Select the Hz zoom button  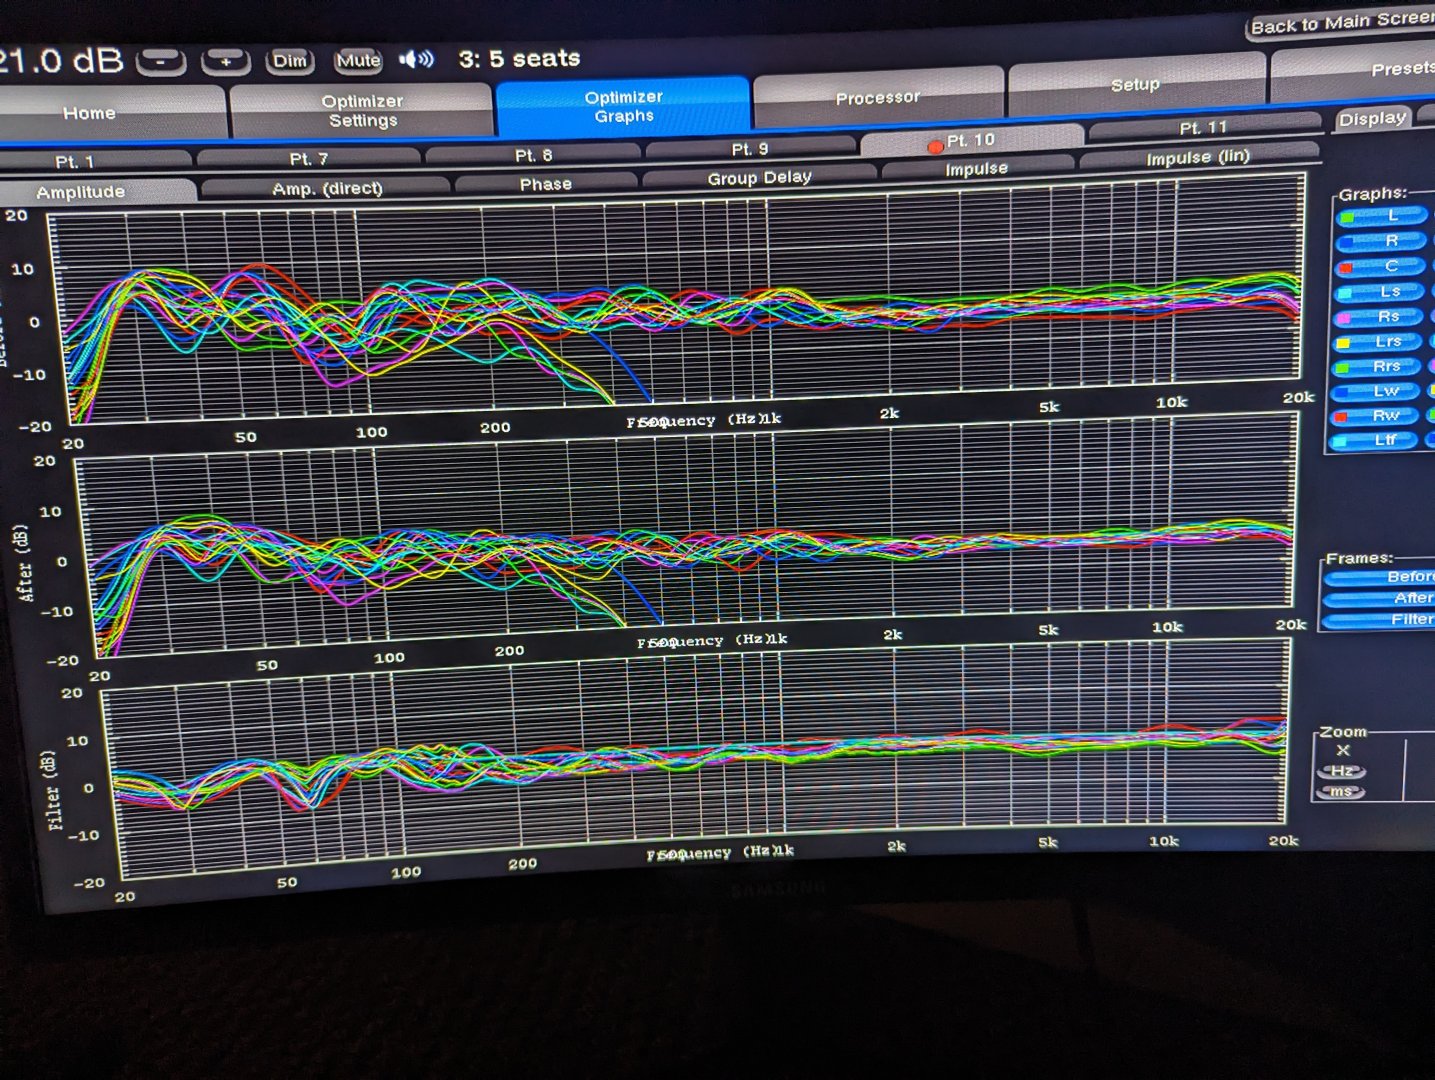(1341, 771)
